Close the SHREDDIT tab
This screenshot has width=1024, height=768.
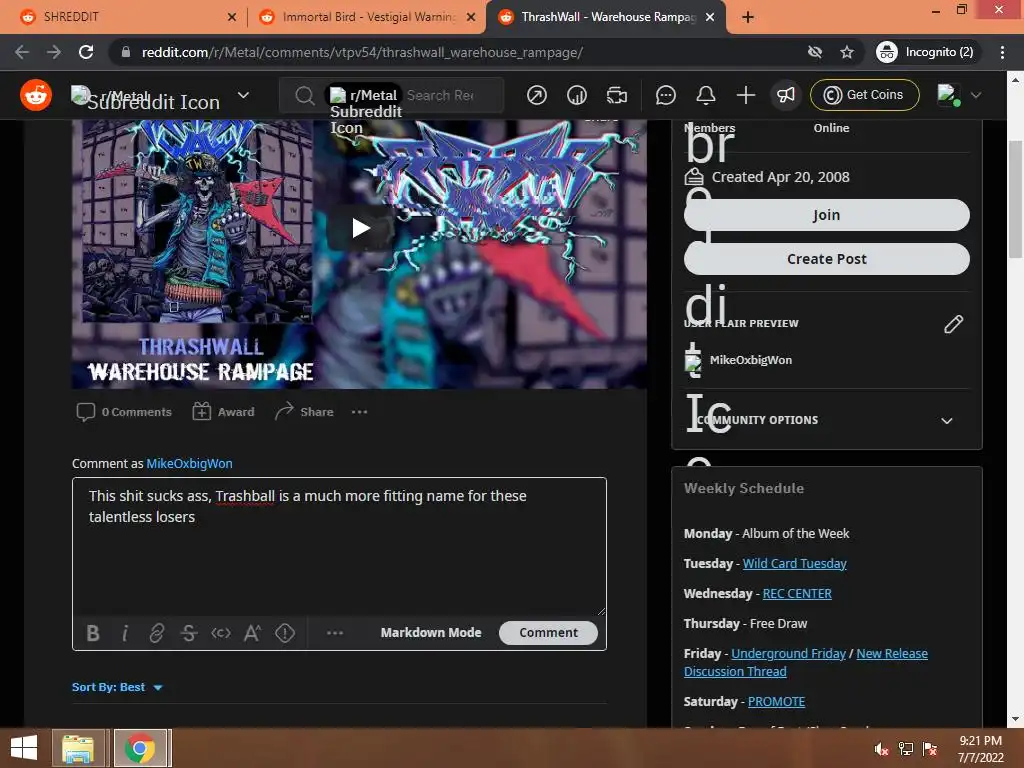[231, 17]
